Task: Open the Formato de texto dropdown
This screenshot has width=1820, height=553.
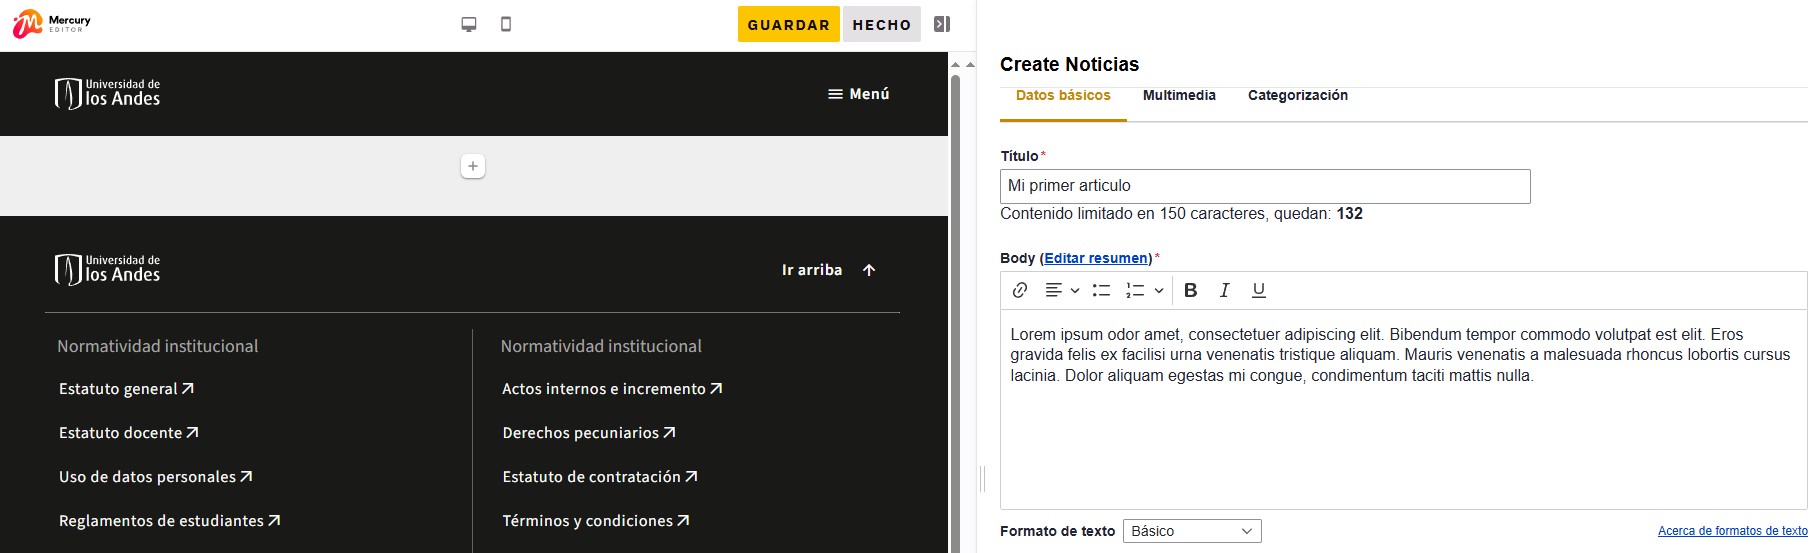Action: (x=1191, y=531)
